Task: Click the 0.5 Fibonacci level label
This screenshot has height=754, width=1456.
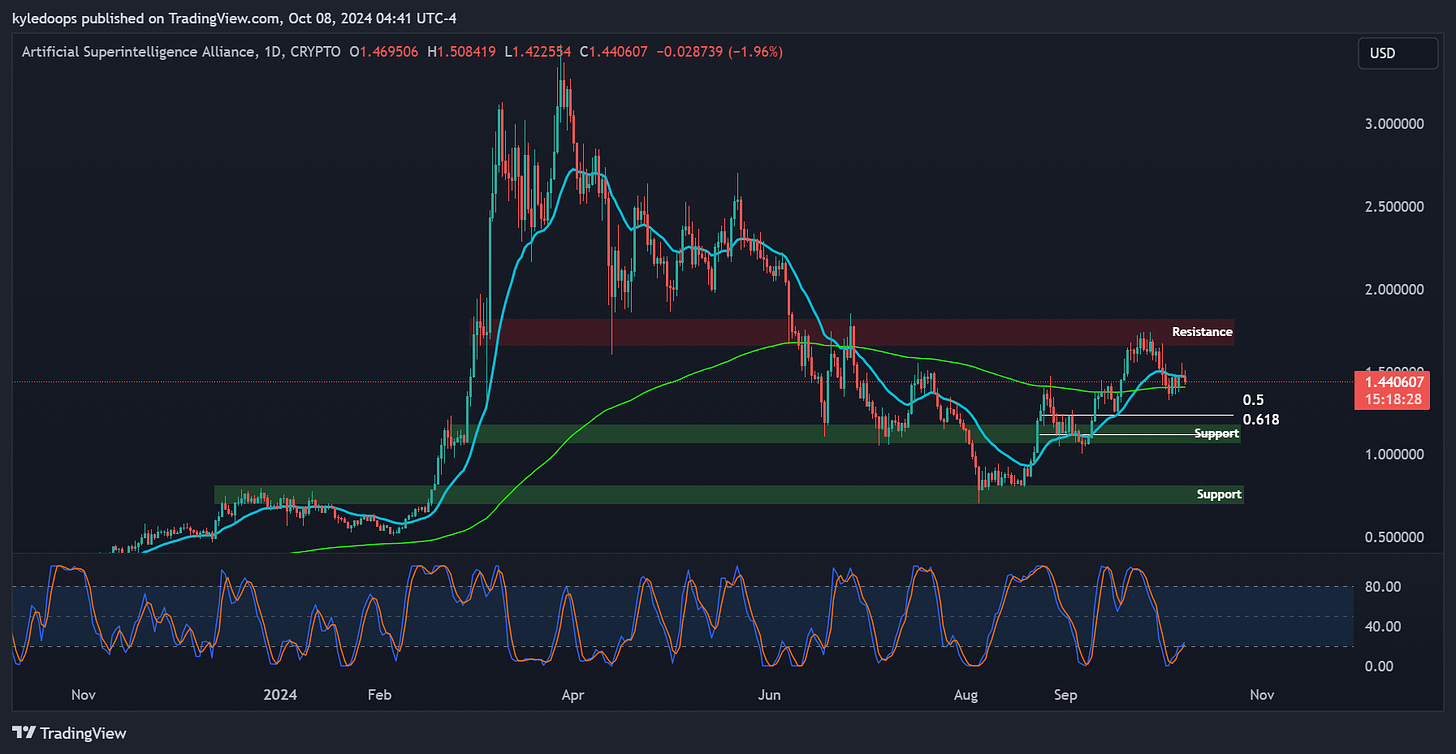Action: click(x=1253, y=400)
